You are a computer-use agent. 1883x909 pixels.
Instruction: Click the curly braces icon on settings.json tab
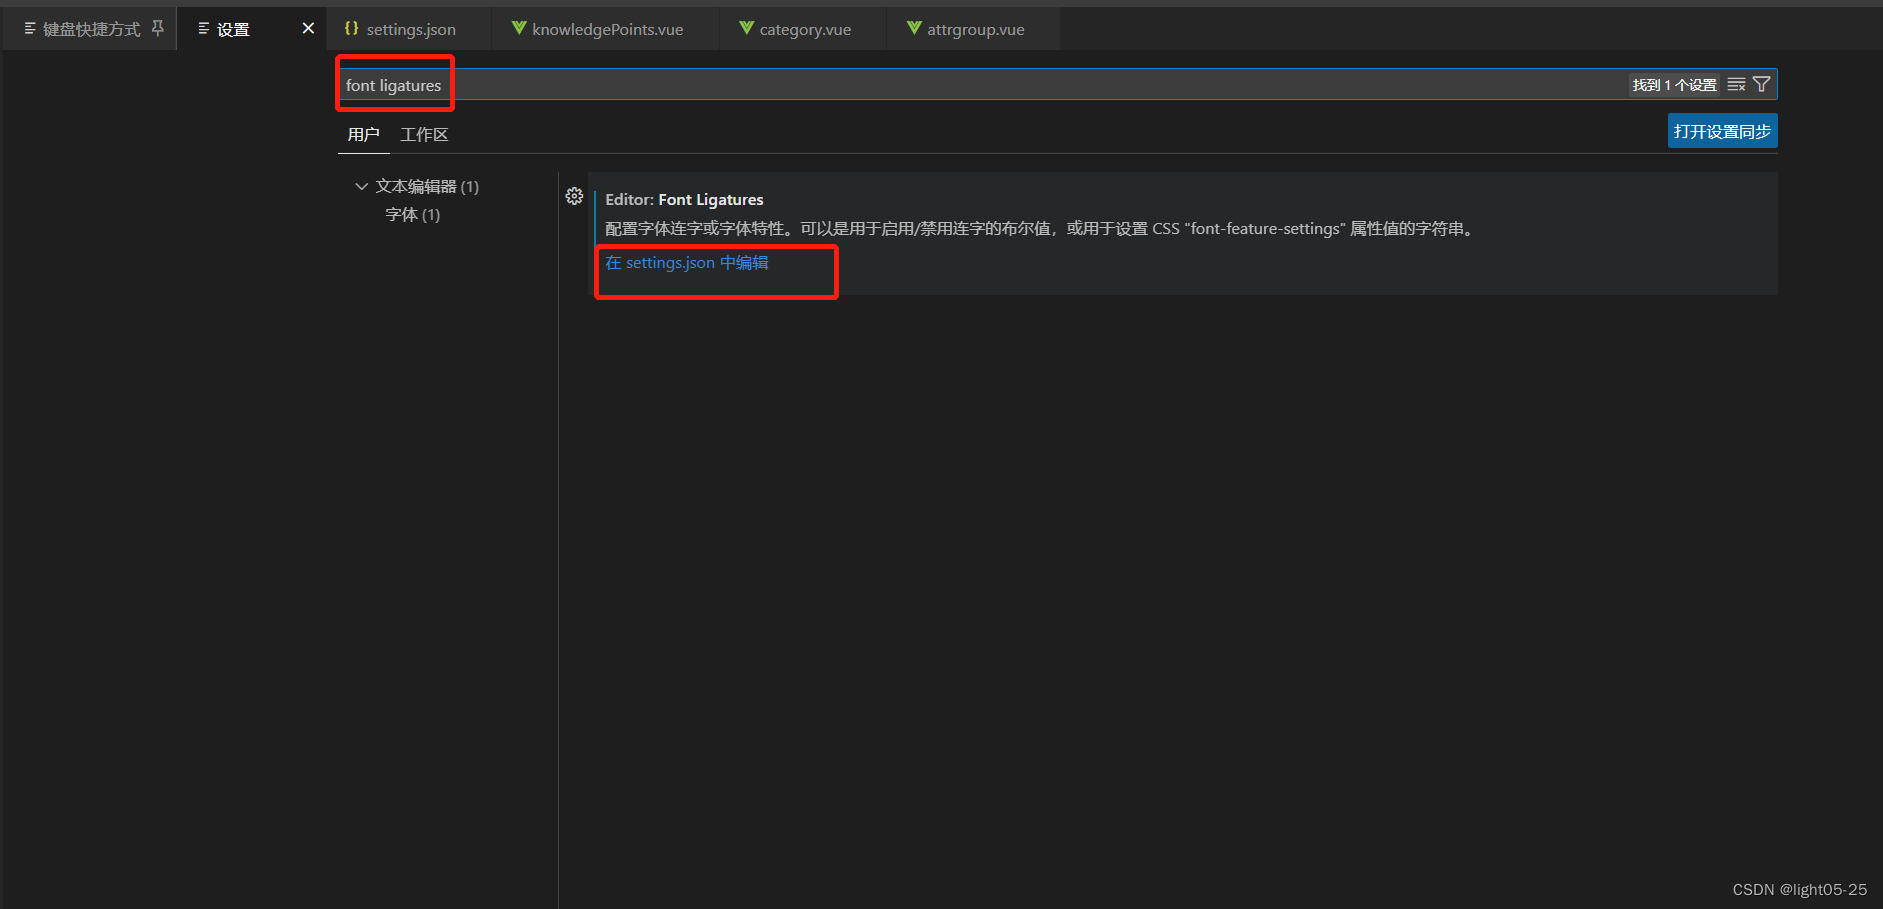click(350, 28)
